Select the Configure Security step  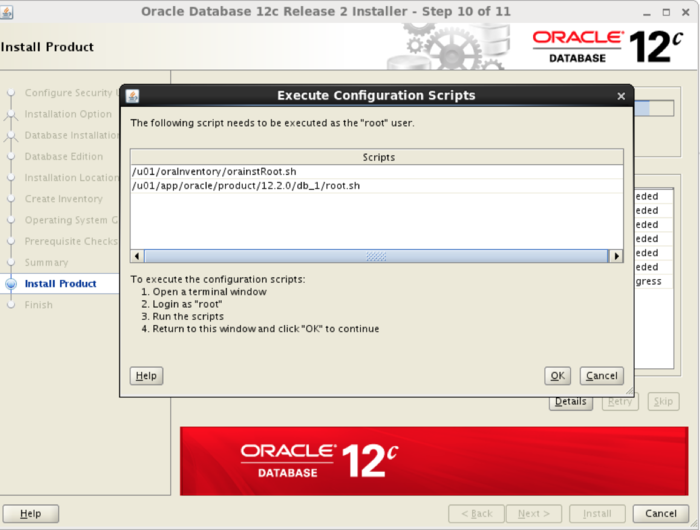(x=71, y=93)
